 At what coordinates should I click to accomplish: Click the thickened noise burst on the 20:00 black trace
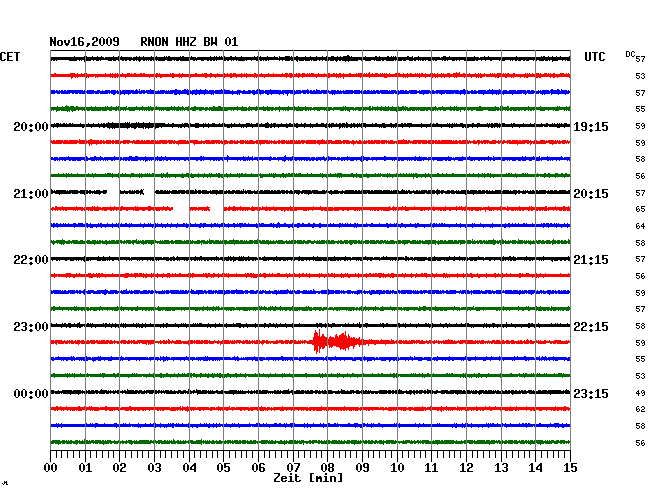(x=131, y=125)
